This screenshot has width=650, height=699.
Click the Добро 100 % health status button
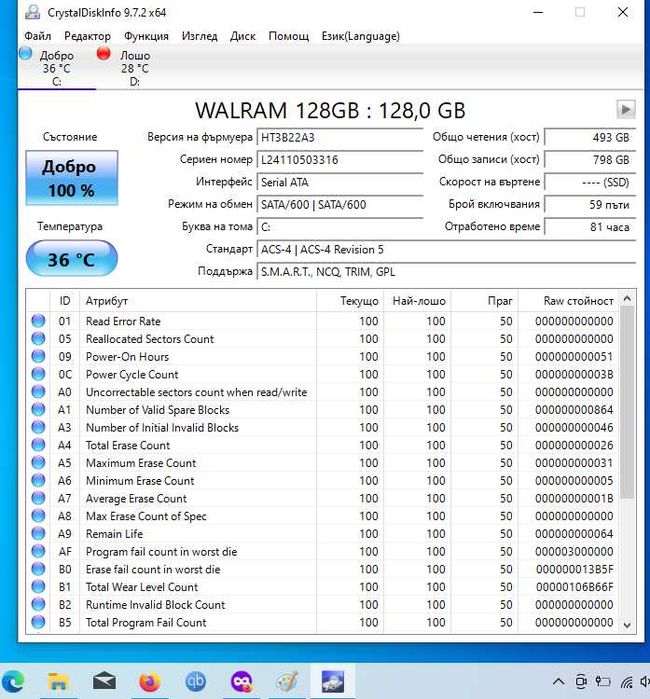72,178
